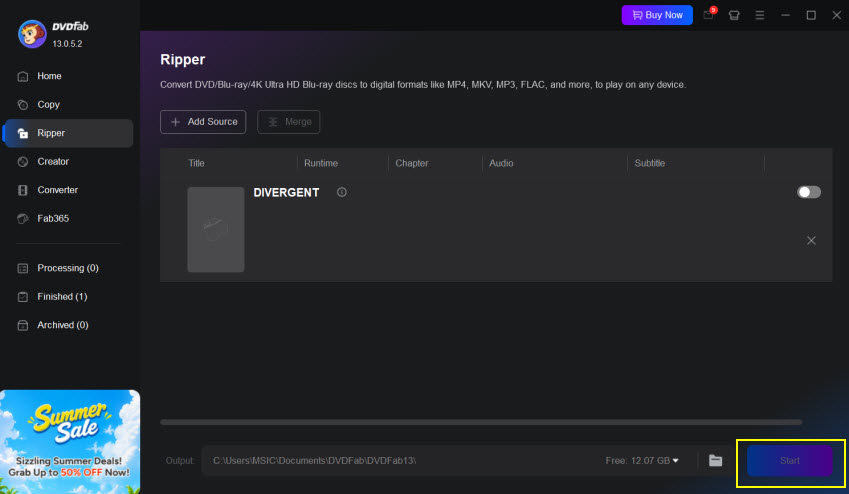Toggle the DIVERGENT title switch on
Screen dimensions: 849x494
[808, 192]
